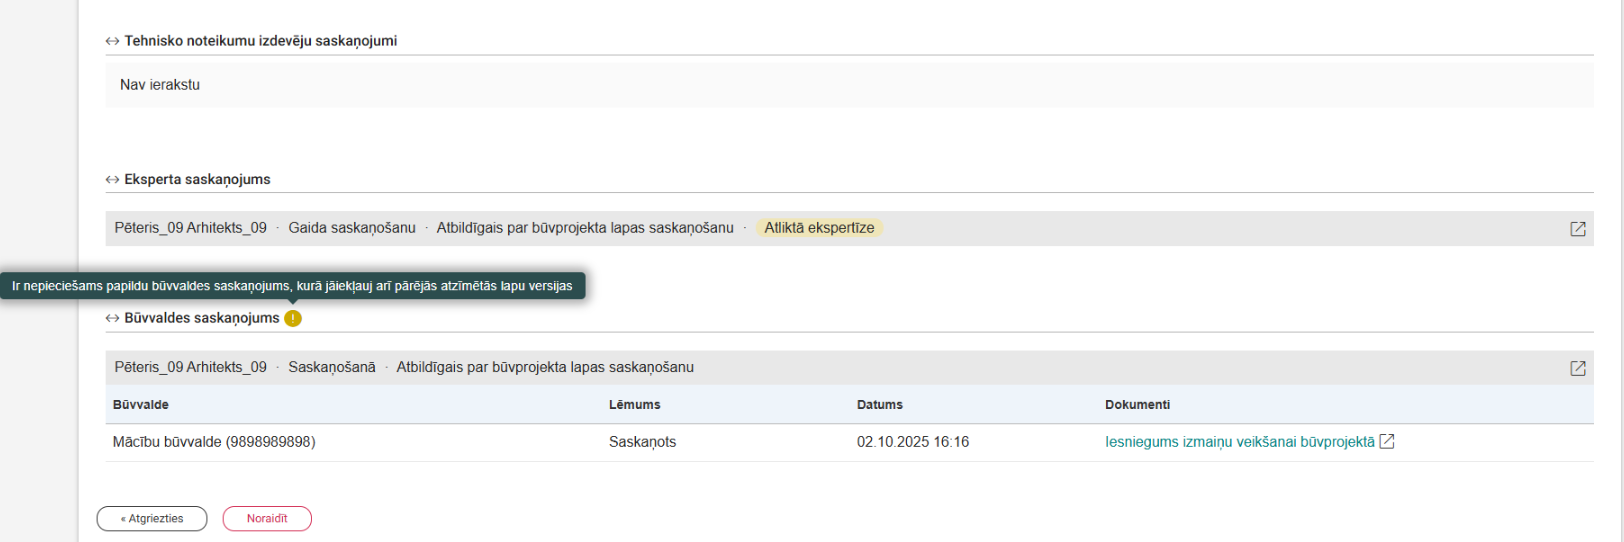
Task: Click the Būvvalde column header
Action: tap(141, 405)
